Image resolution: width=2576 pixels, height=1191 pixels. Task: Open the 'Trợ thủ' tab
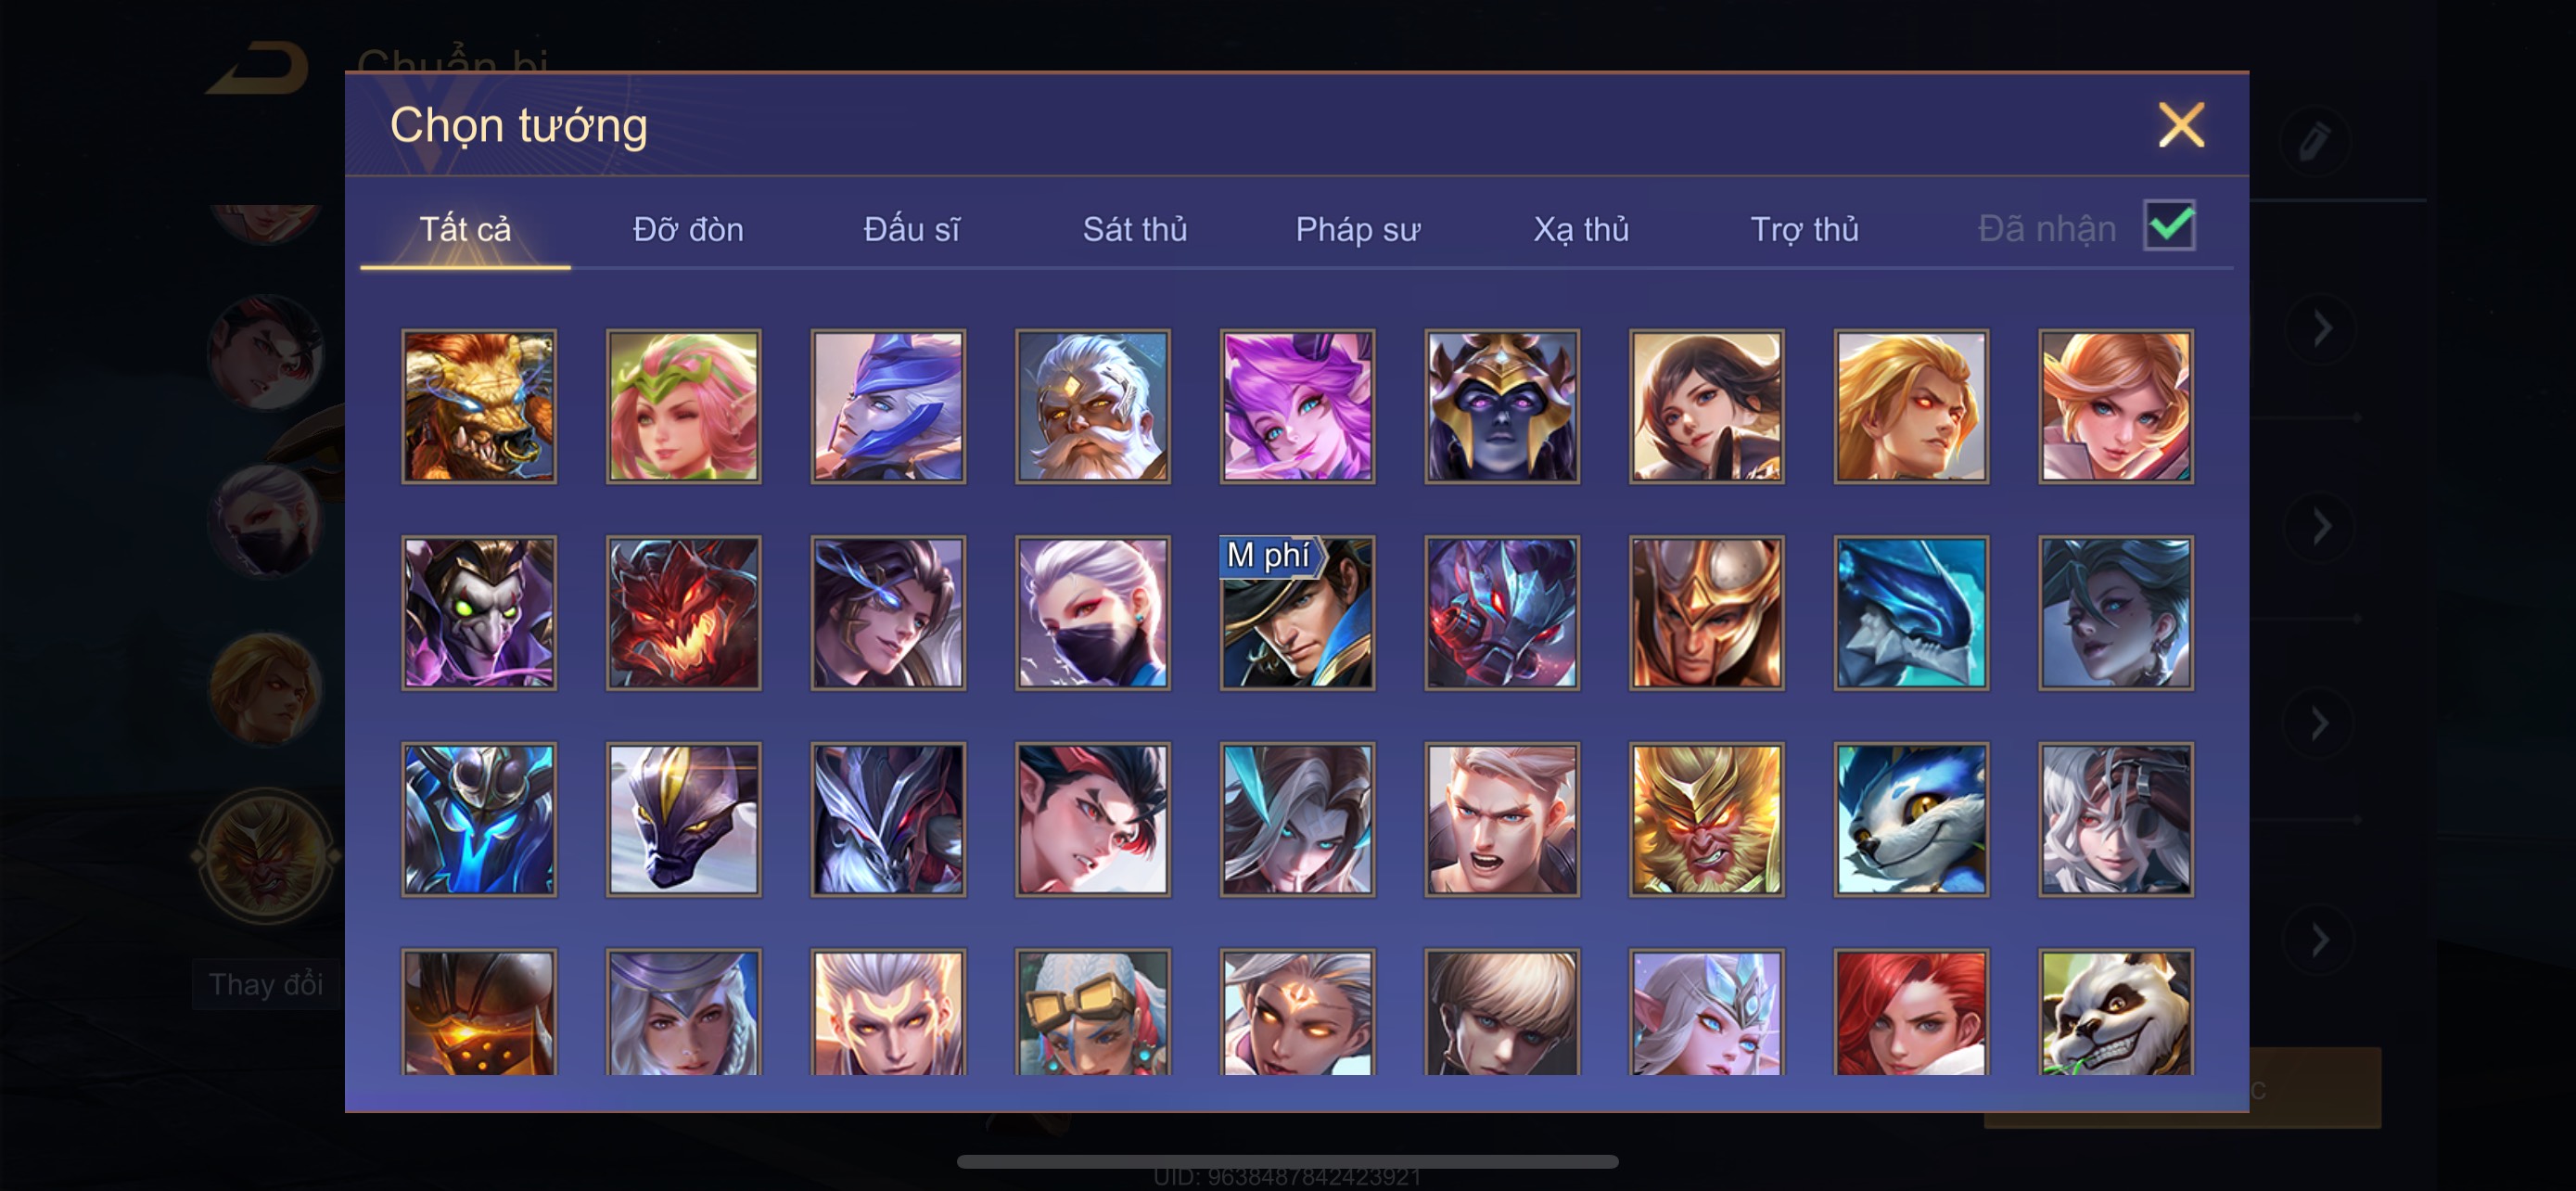point(1804,229)
